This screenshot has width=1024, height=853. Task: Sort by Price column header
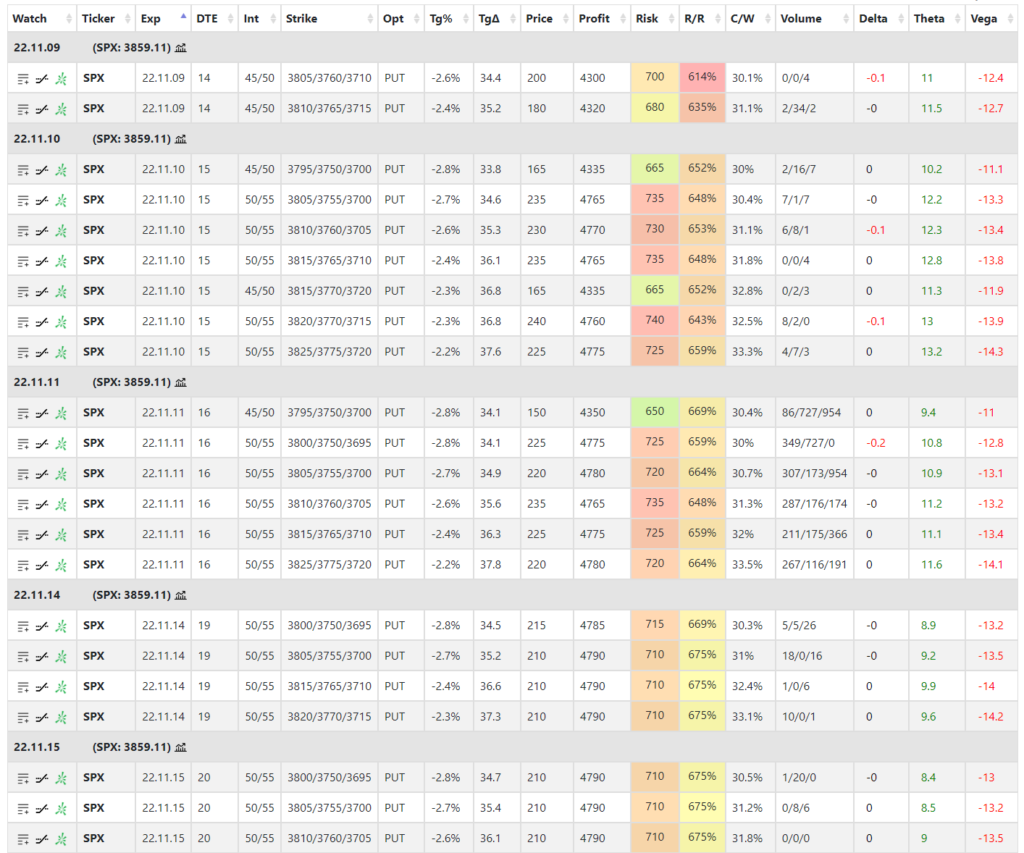[547, 19]
